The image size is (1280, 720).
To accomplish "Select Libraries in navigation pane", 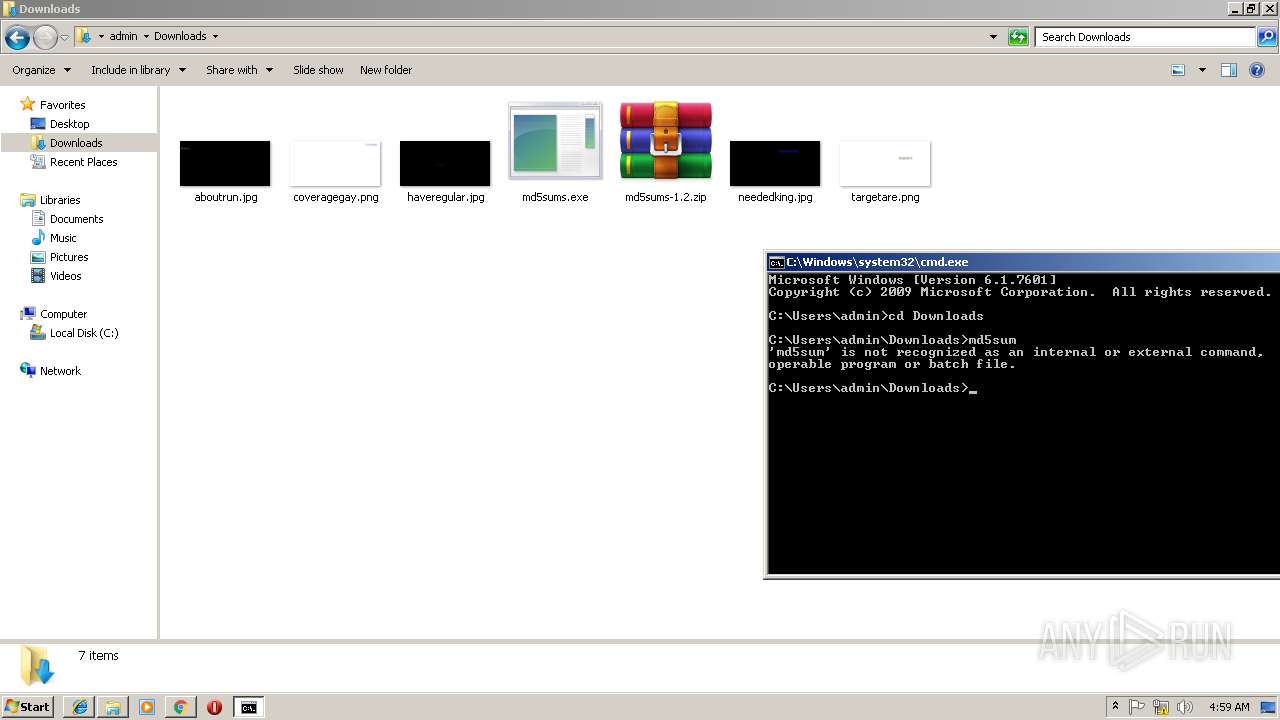I will coord(60,200).
